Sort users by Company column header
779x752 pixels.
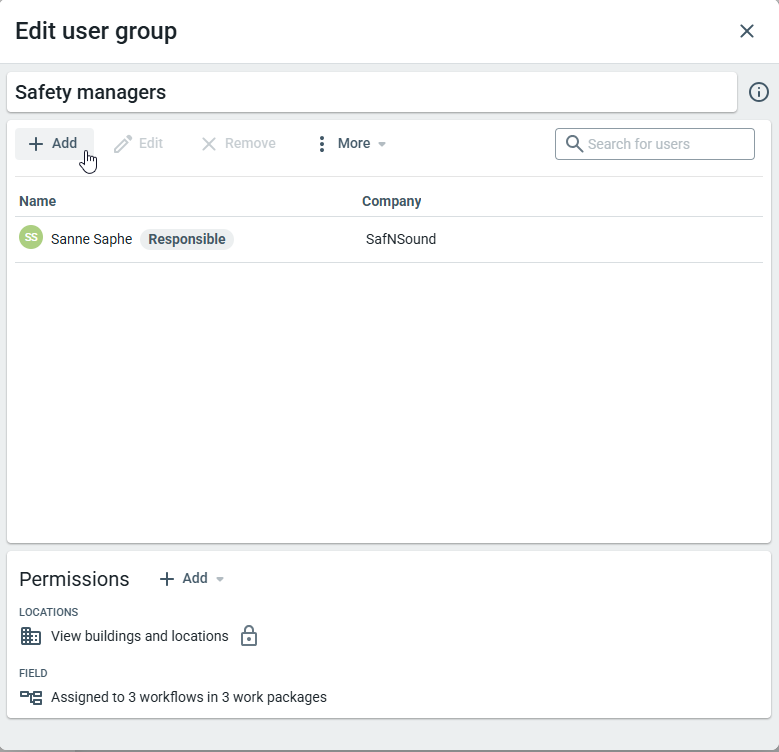[391, 201]
